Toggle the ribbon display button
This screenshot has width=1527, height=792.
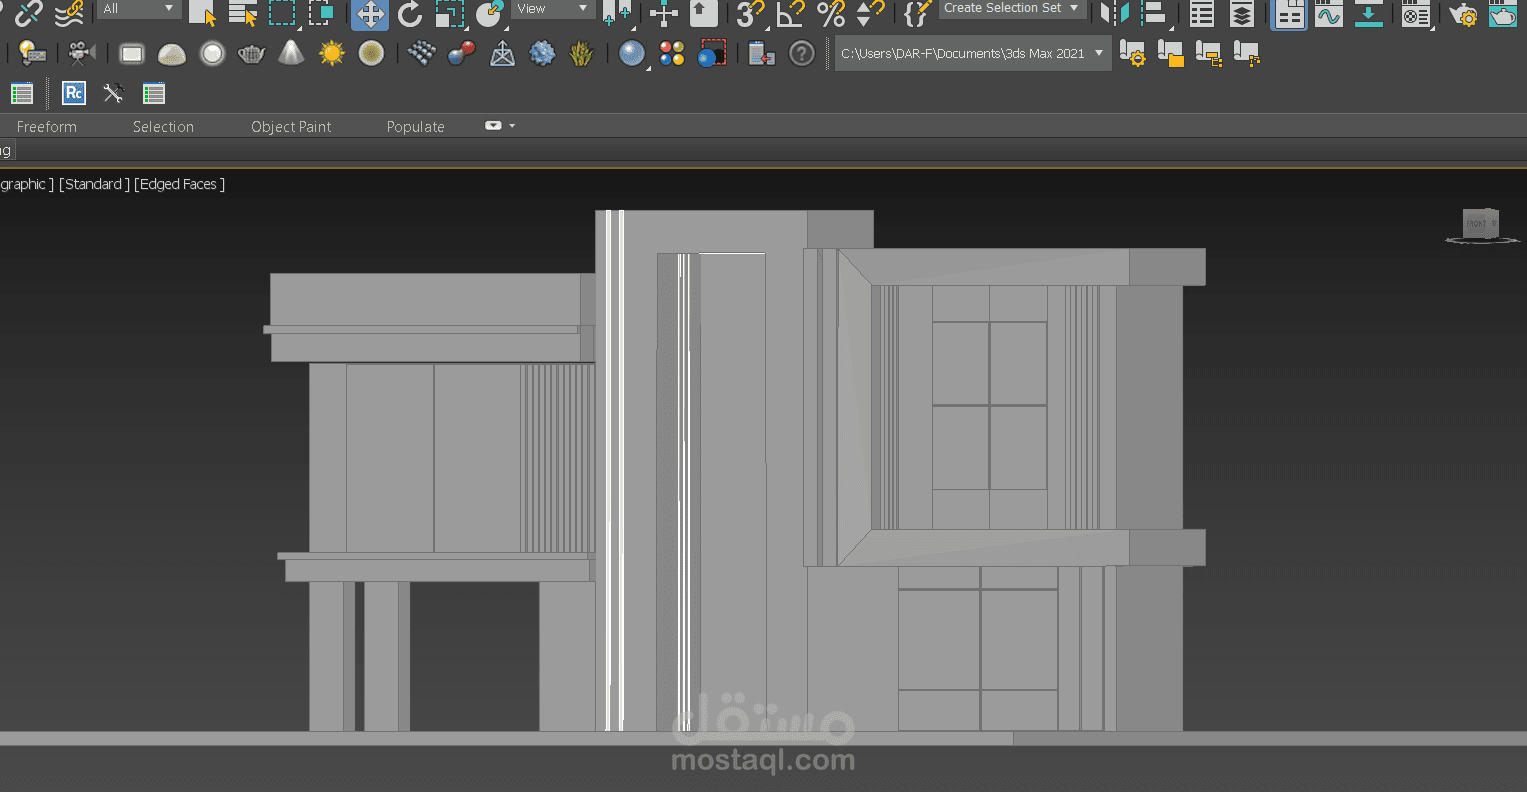click(1289, 14)
